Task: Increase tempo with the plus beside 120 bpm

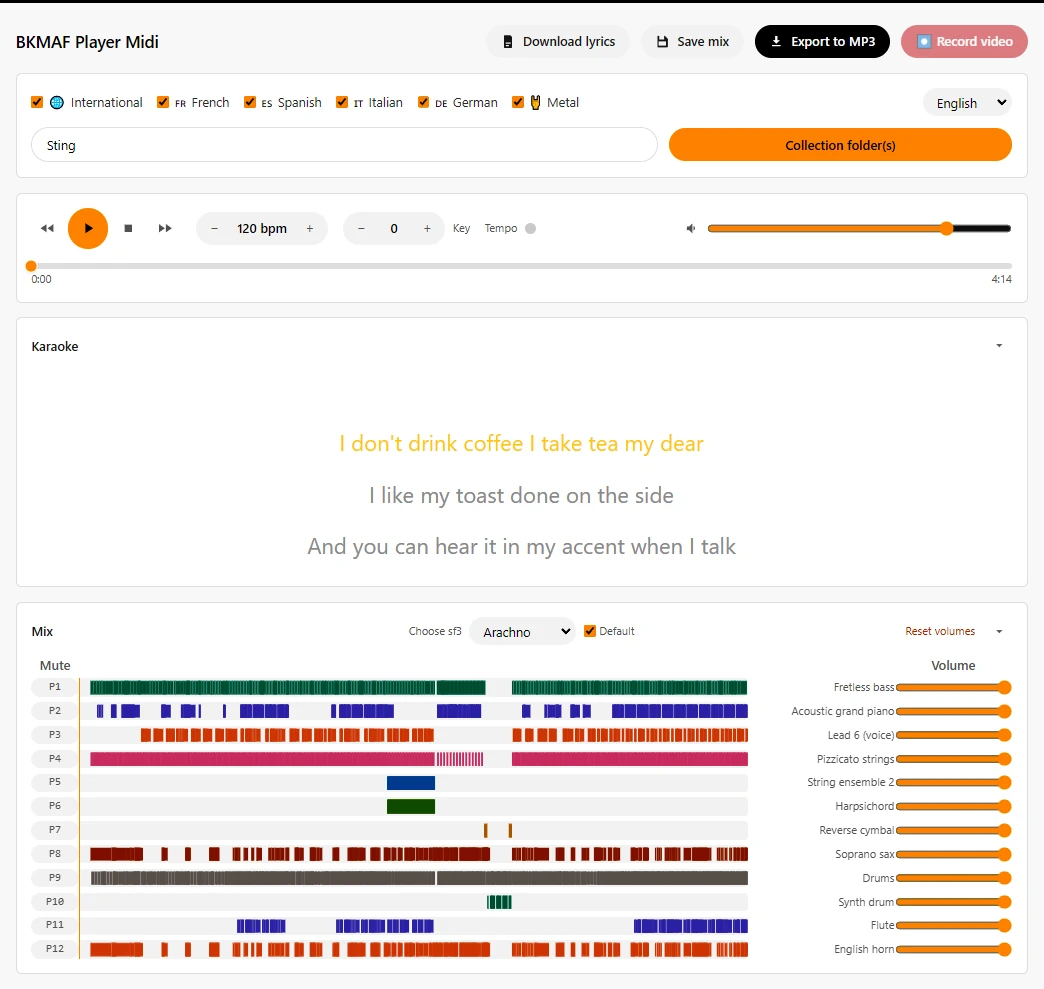Action: 310,228
